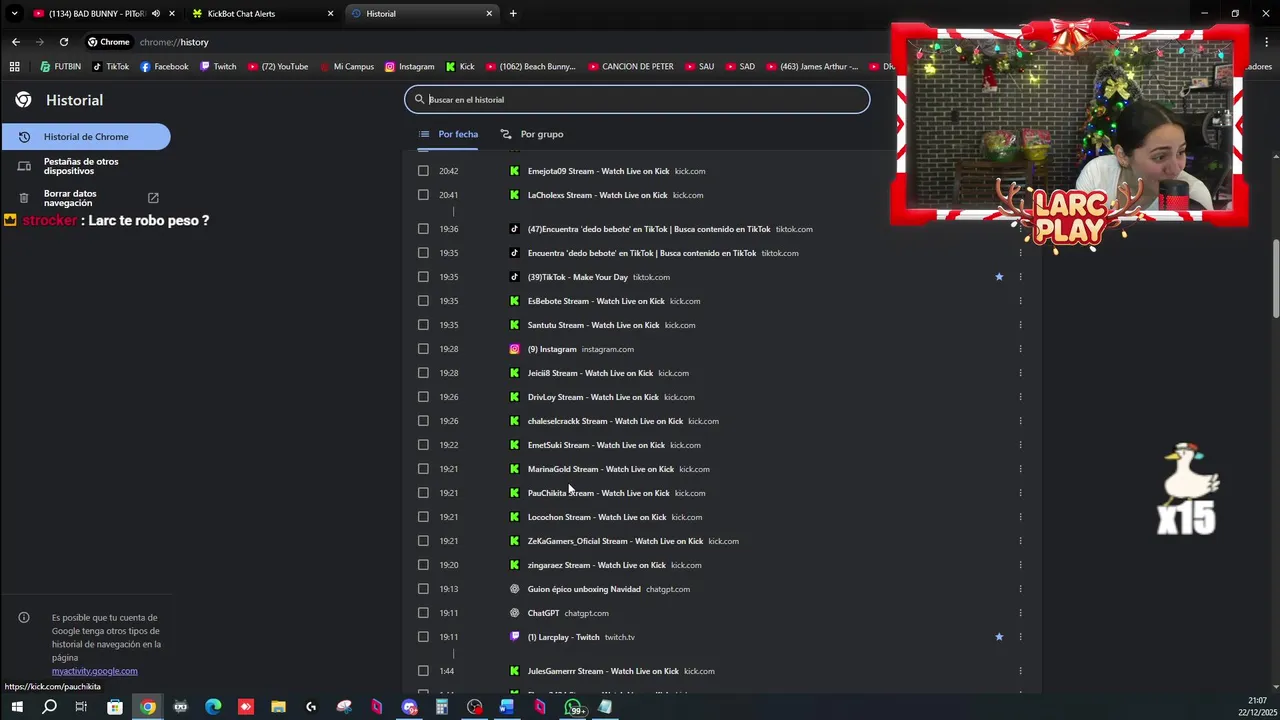This screenshot has width=1280, height=720.
Task: Open the Twitch bookmark
Action: pyautogui.click(x=218, y=66)
